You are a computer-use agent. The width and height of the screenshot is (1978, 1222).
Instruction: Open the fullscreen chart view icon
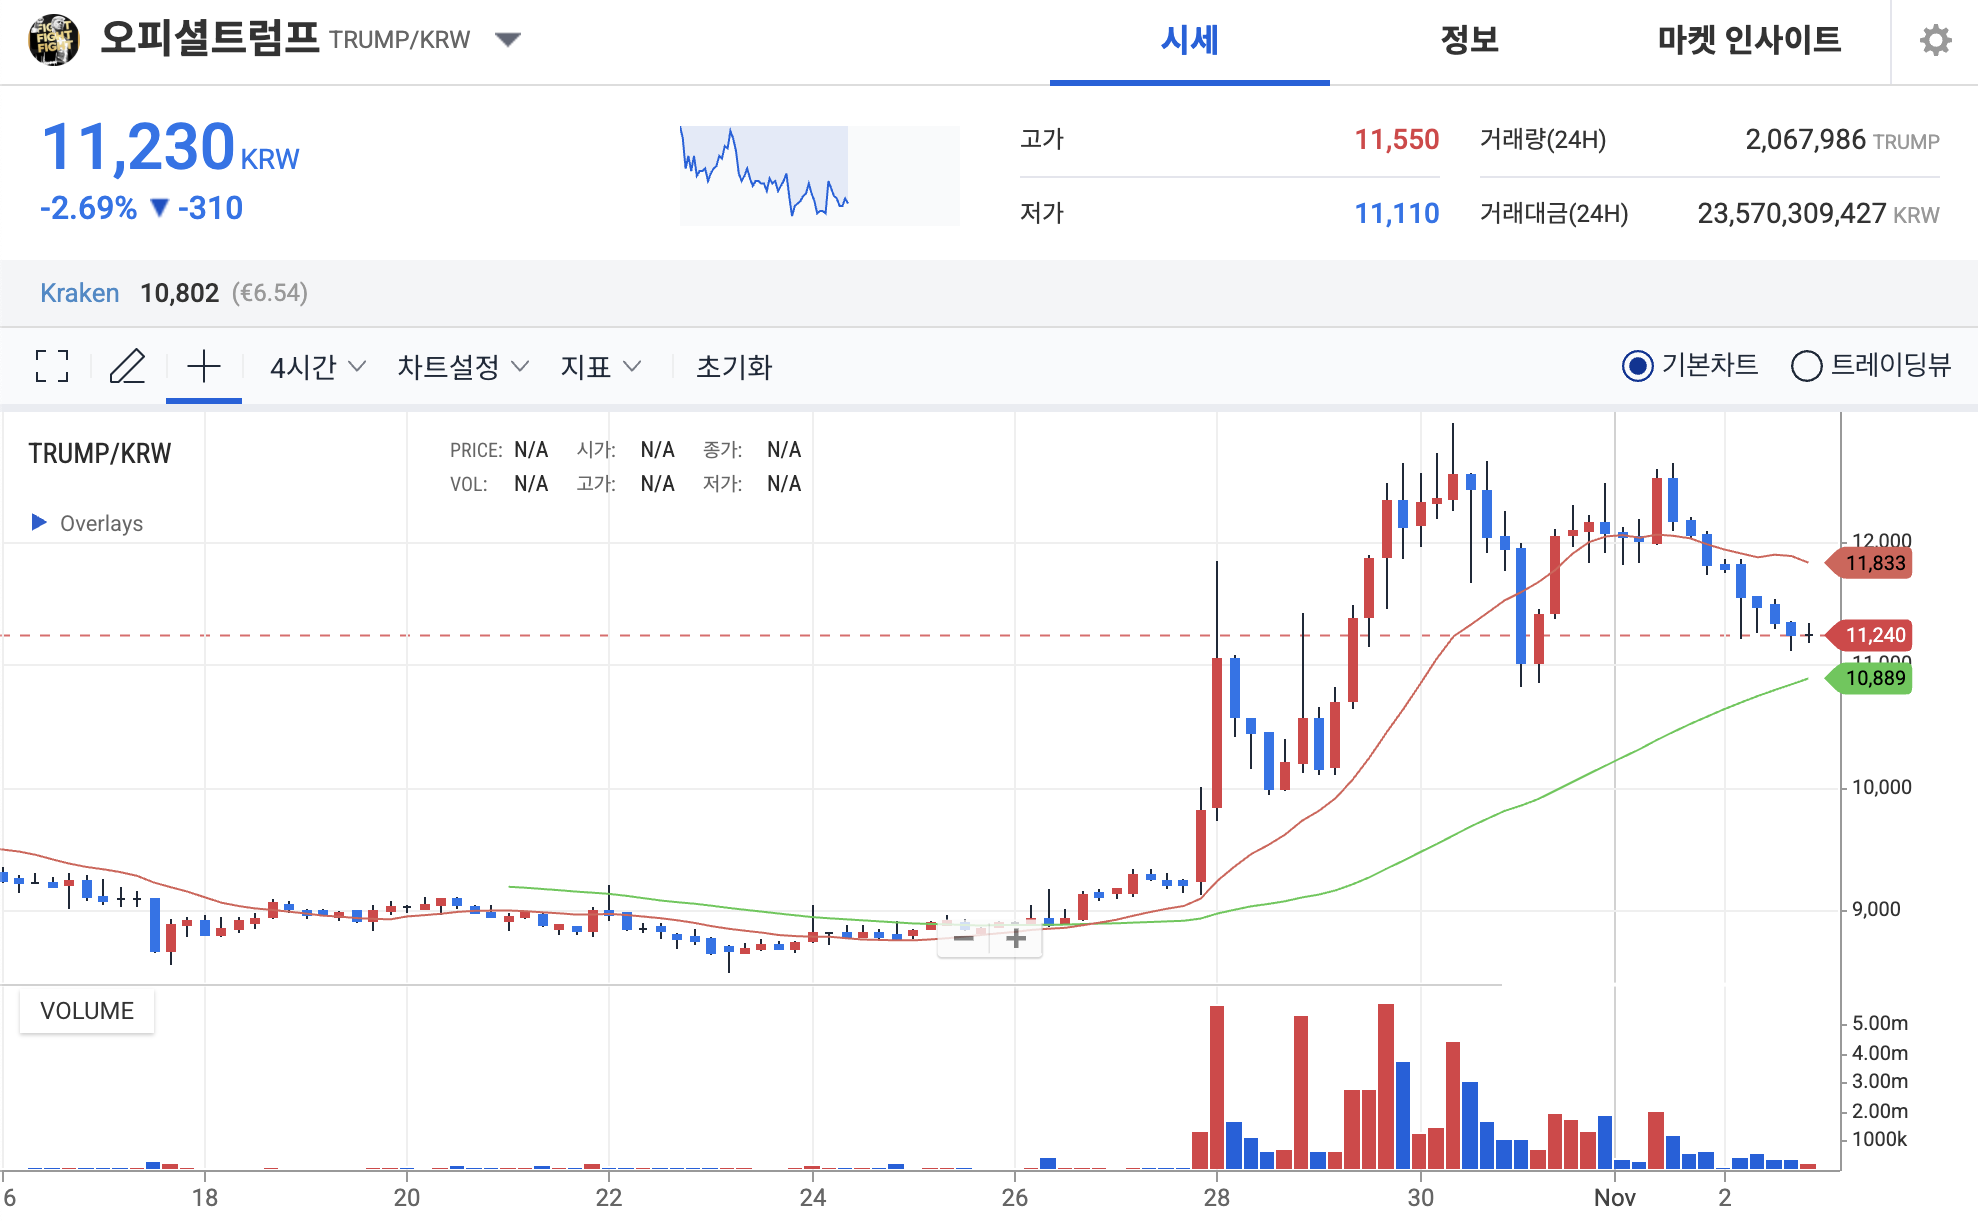tap(51, 367)
